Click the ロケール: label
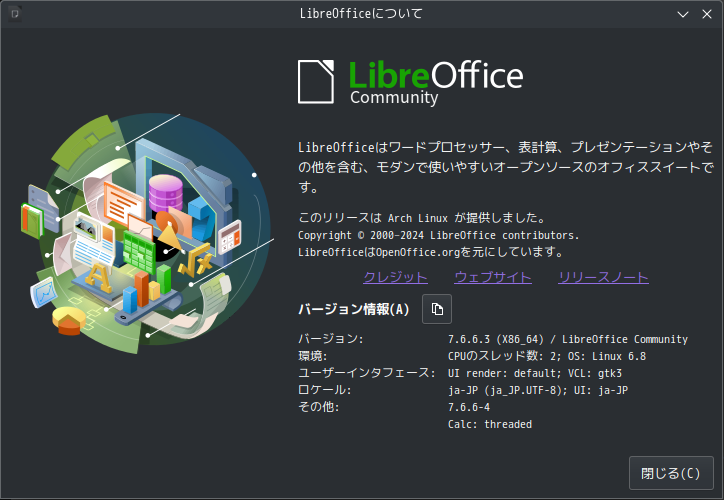This screenshot has width=724, height=500. tap(325, 390)
